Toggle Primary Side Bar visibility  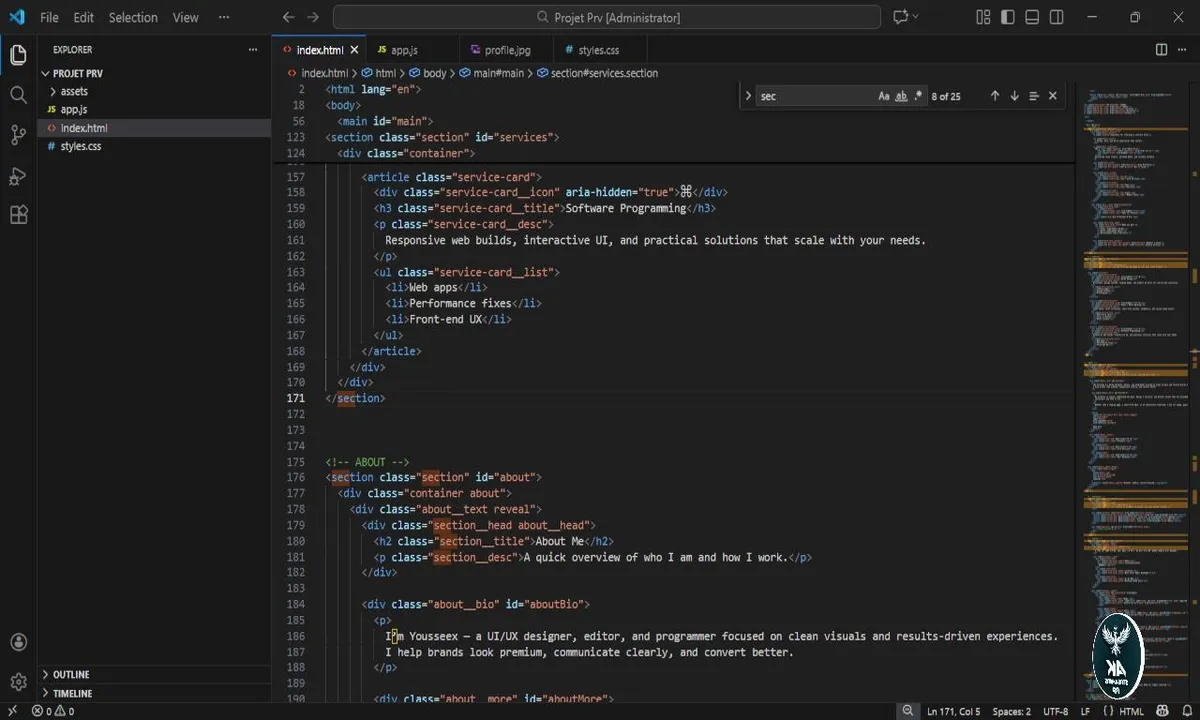click(x=1007, y=17)
